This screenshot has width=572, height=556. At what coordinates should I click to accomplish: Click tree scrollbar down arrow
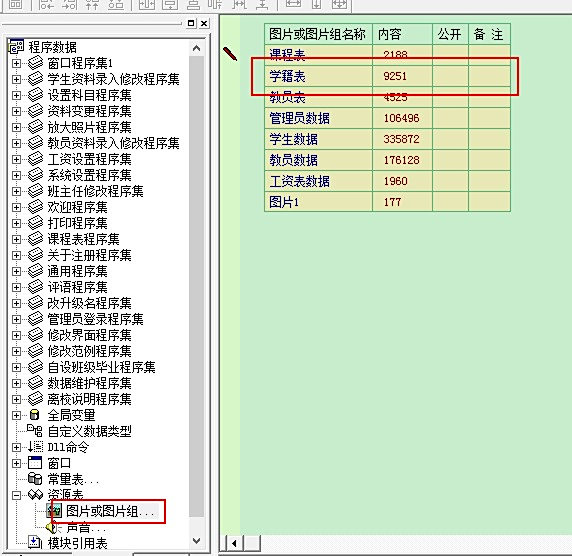click(197, 541)
